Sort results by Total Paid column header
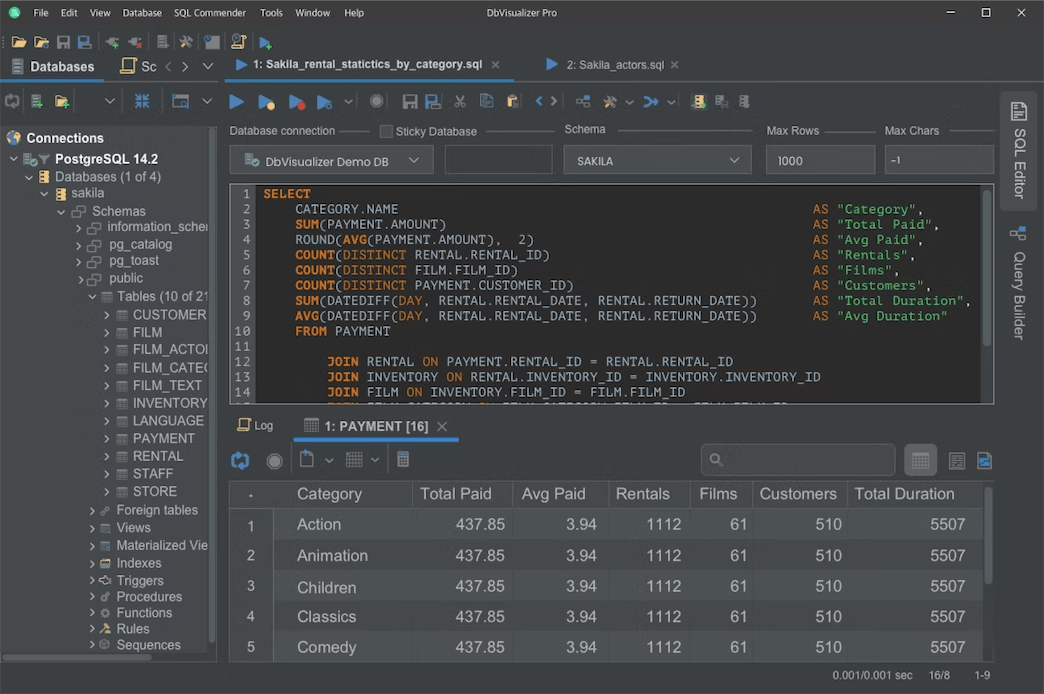 455,494
